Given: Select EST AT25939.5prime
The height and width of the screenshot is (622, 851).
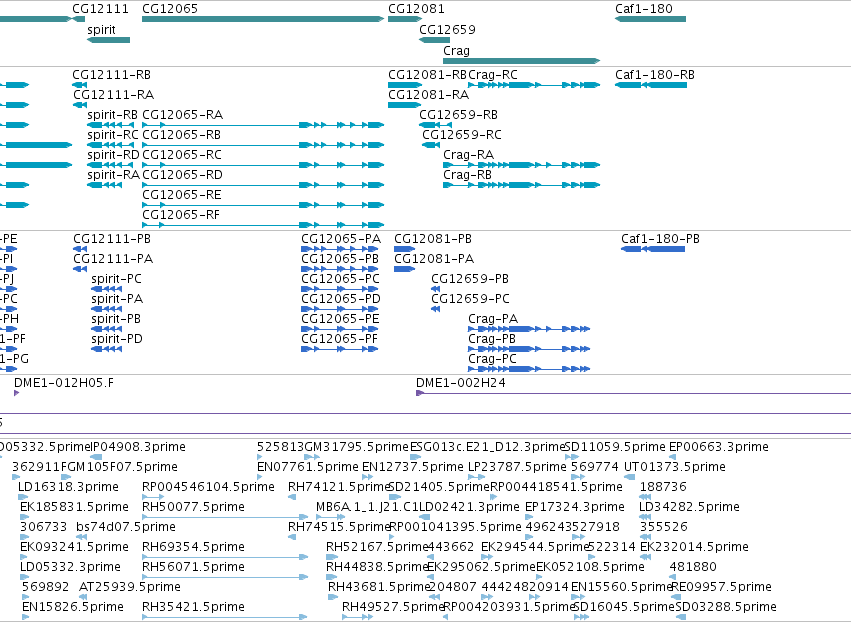Looking at the screenshot, I should pyautogui.click(x=130, y=587).
